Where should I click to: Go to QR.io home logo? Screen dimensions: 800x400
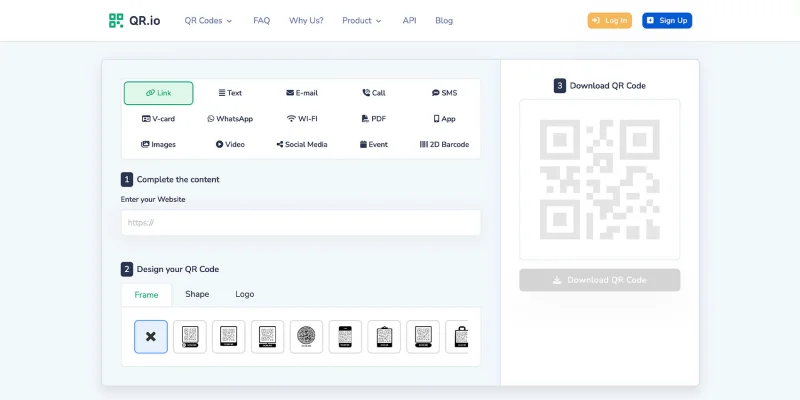click(x=134, y=20)
